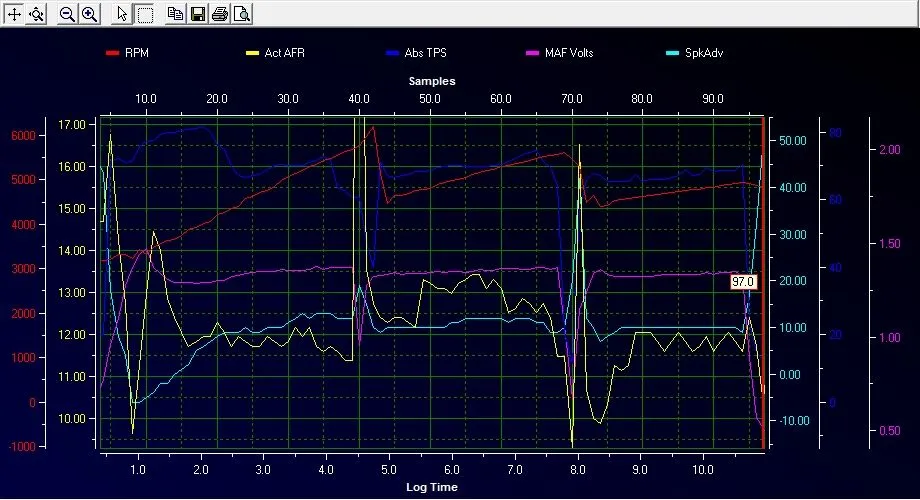Open print preview from the toolbar

pos(241,14)
